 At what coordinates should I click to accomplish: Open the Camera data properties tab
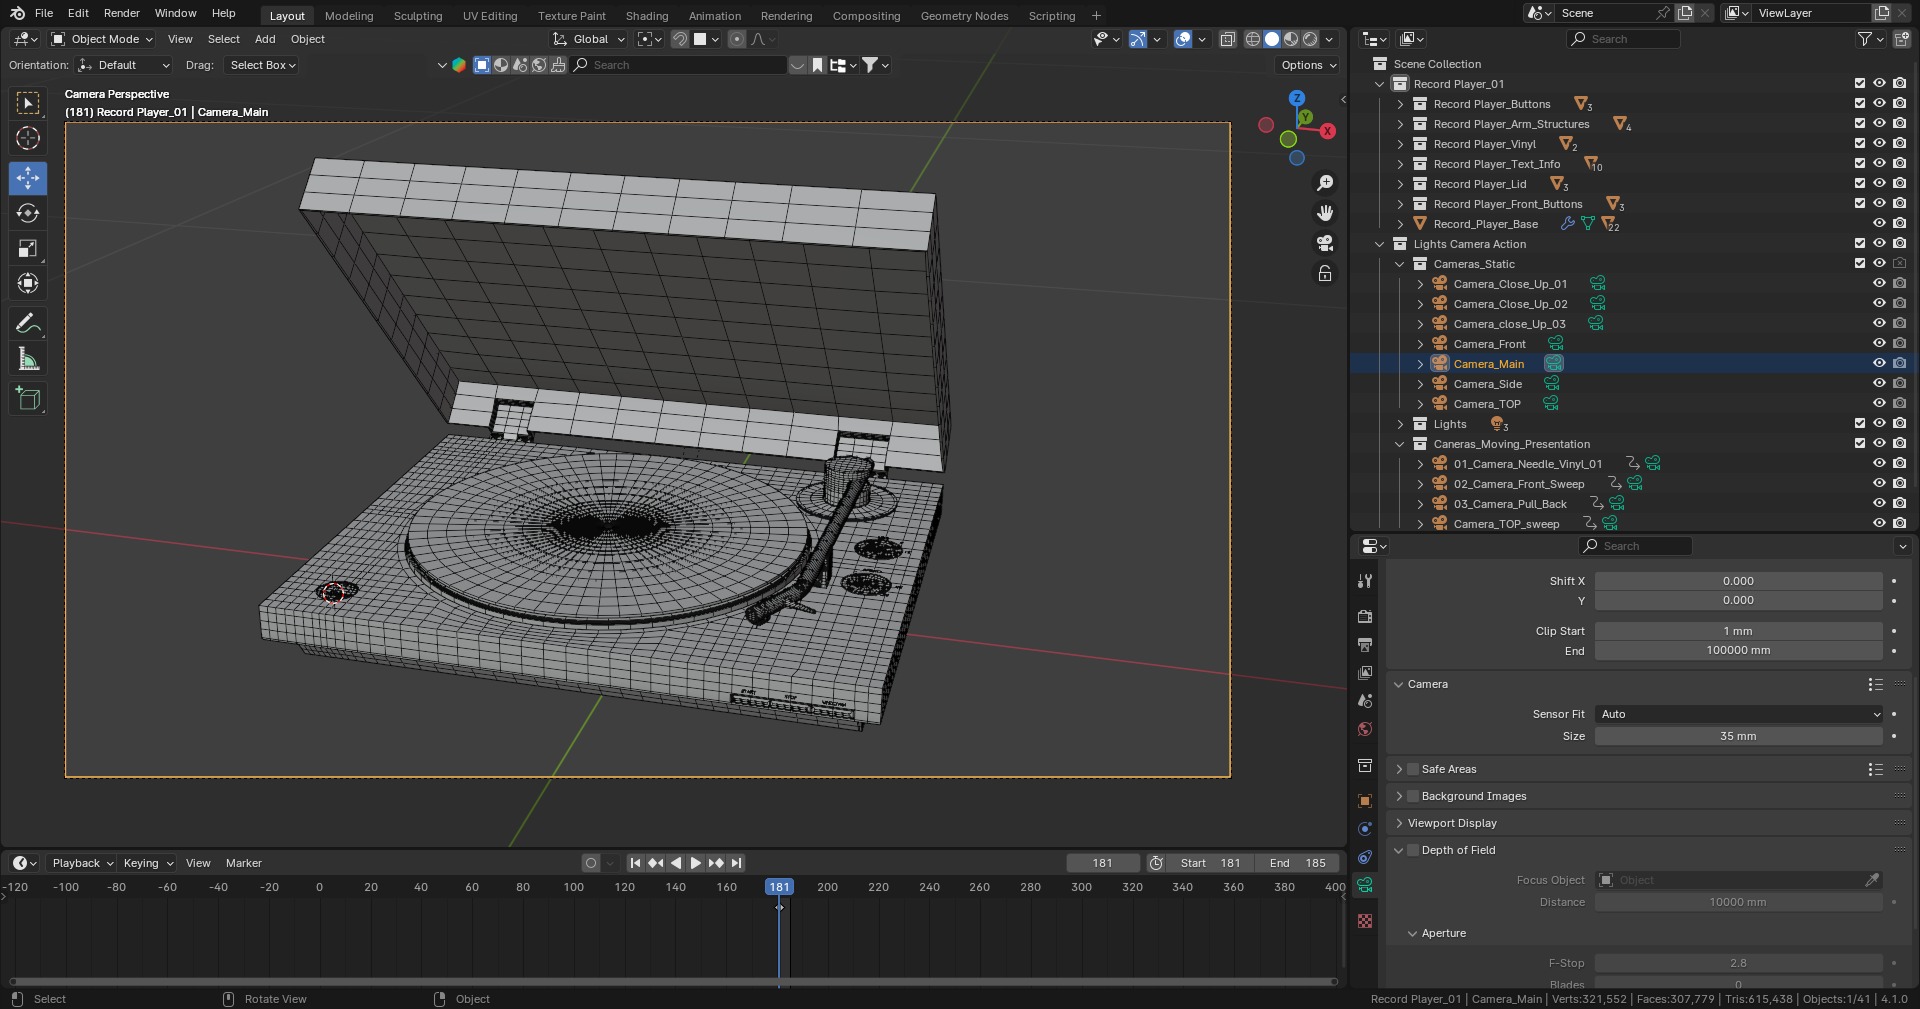(1365, 885)
